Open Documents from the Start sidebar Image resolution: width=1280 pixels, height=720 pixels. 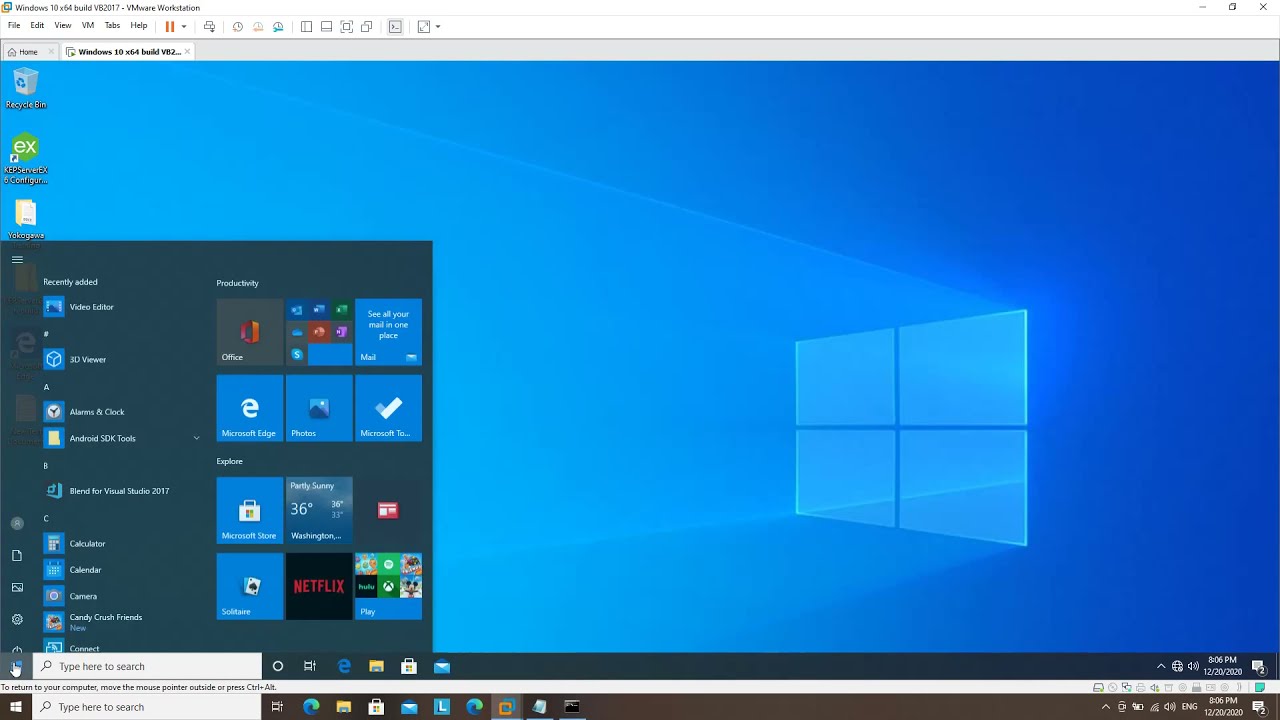(x=17, y=555)
